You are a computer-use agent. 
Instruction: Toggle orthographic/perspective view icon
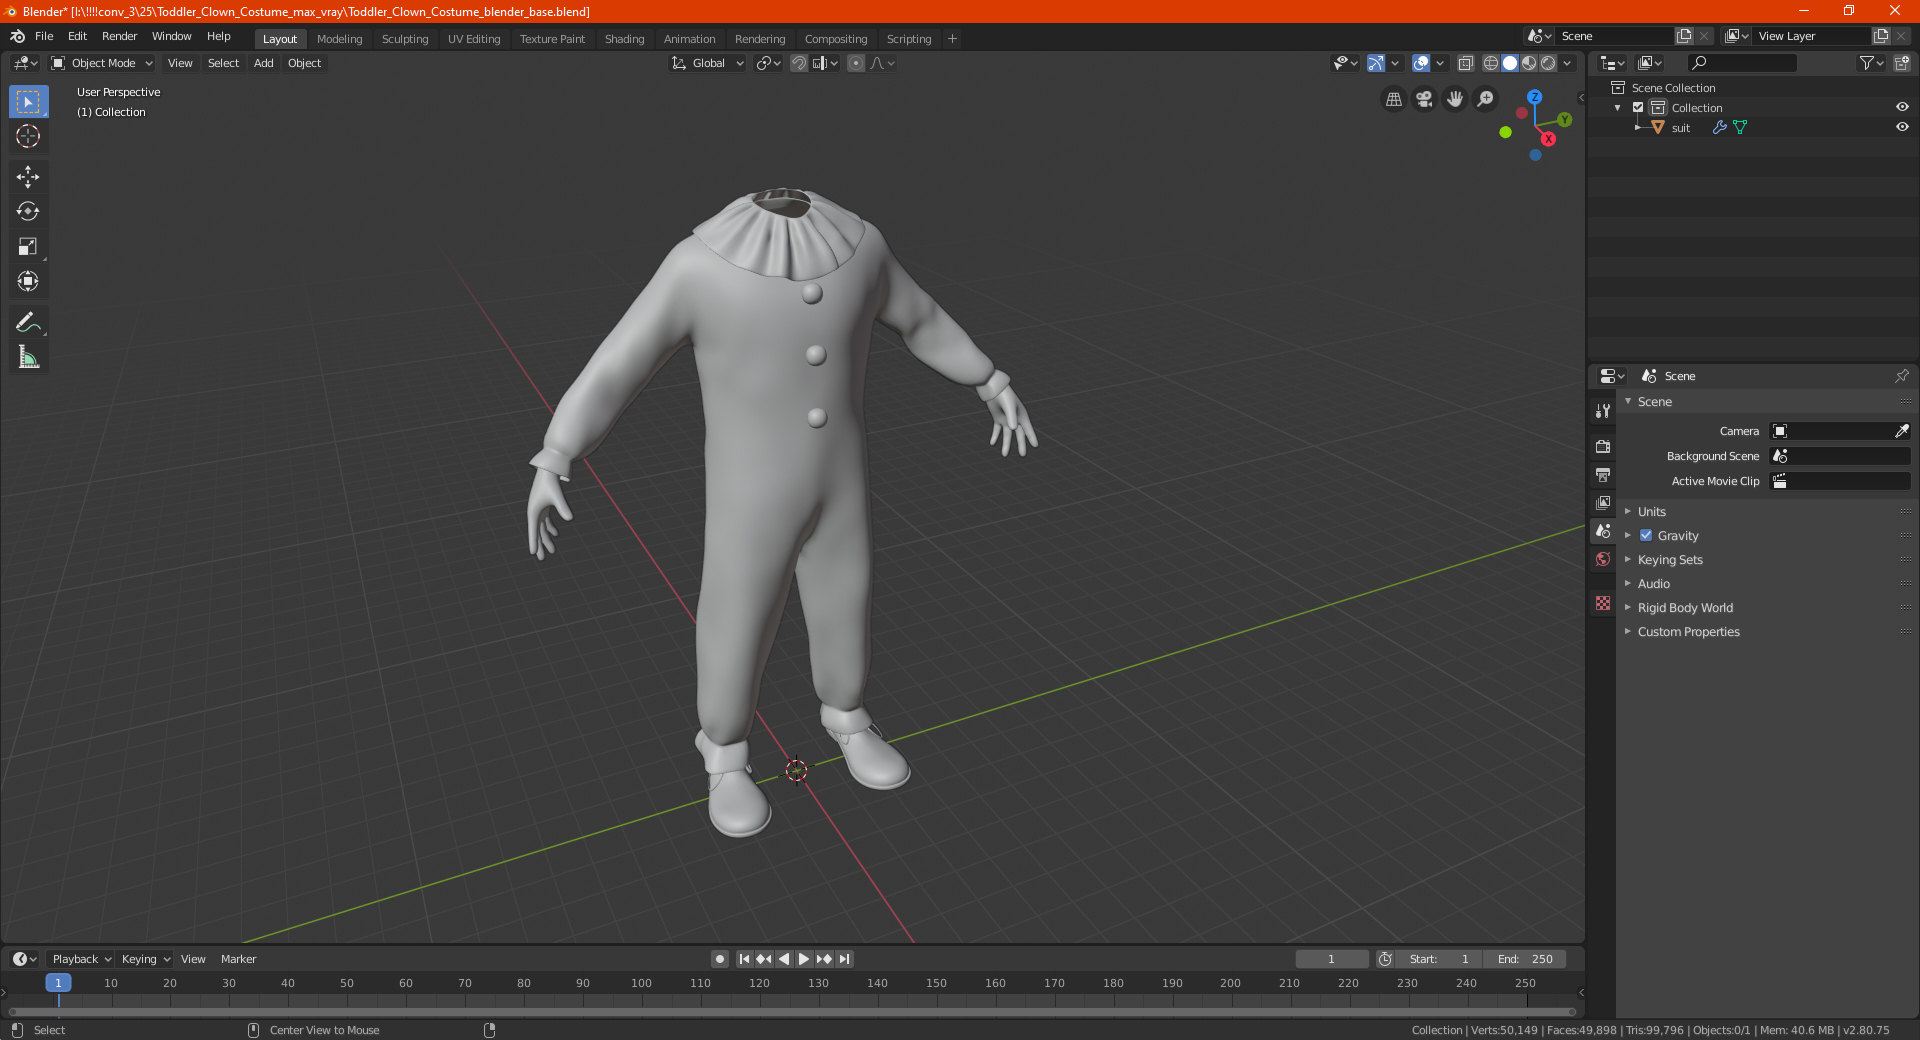(1393, 99)
